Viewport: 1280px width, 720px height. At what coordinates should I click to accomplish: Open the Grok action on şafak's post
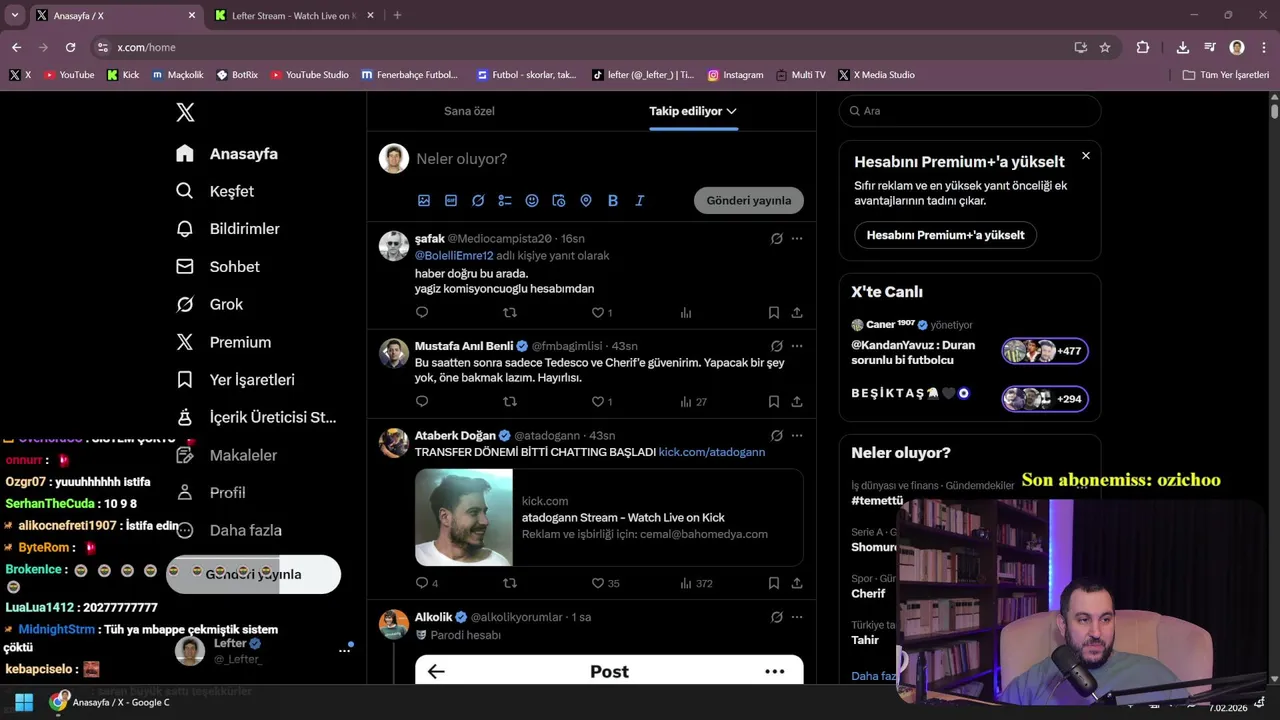point(777,238)
